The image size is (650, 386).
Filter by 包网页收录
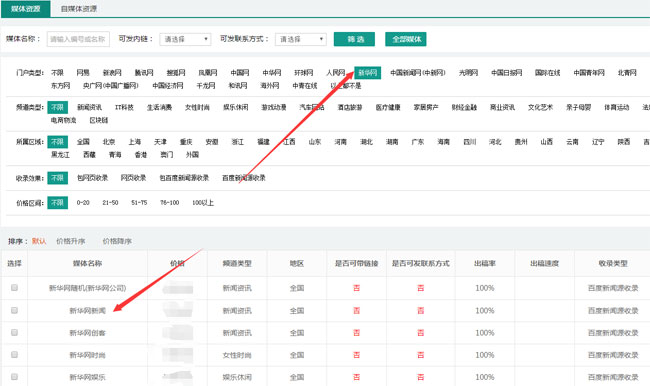[92, 177]
